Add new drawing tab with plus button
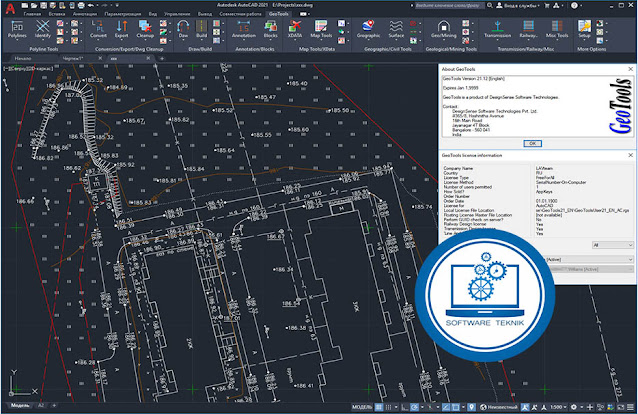This screenshot has width=638, height=414. (x=162, y=58)
